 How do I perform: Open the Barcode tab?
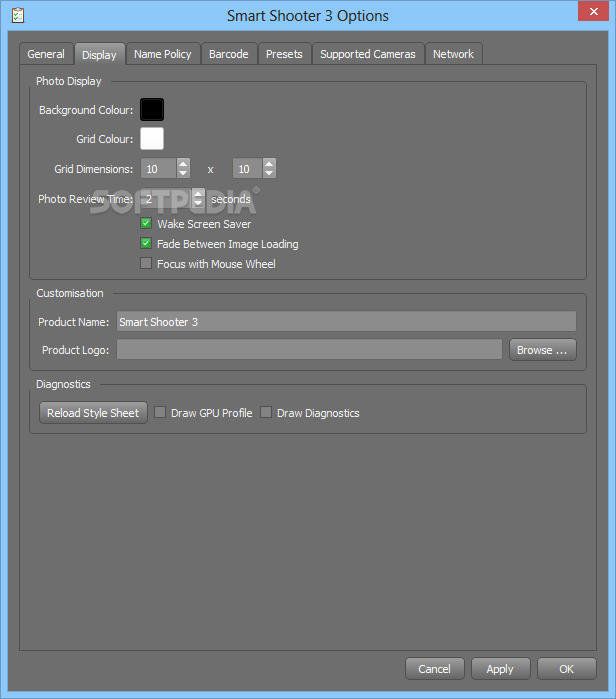pos(229,54)
